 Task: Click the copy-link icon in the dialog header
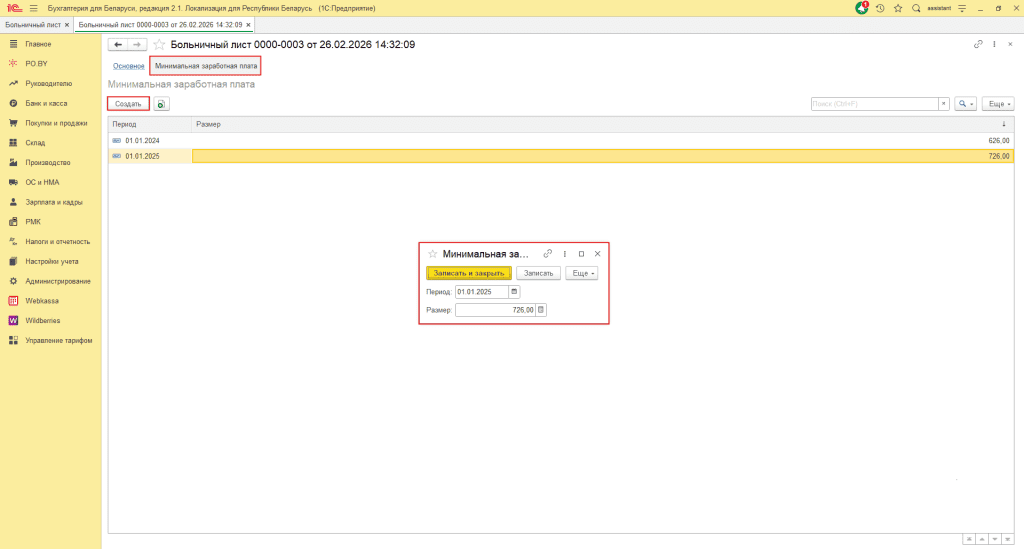tap(547, 254)
